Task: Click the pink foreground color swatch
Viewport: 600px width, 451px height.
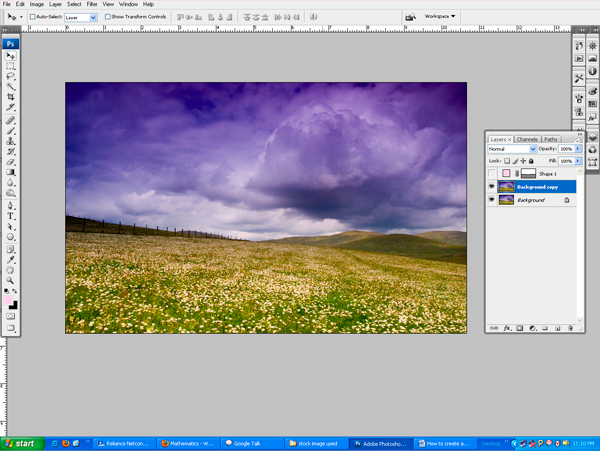Action: (8, 300)
